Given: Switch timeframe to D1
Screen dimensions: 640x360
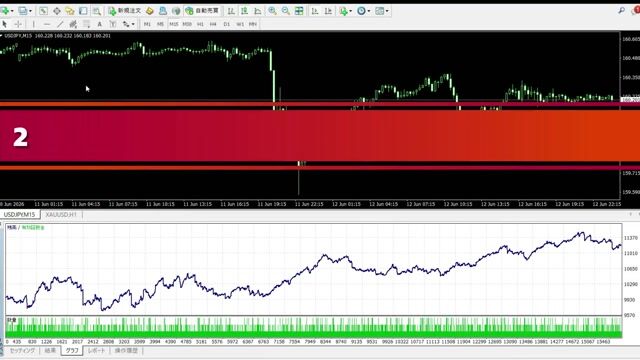Looking at the screenshot, I should [227, 24].
